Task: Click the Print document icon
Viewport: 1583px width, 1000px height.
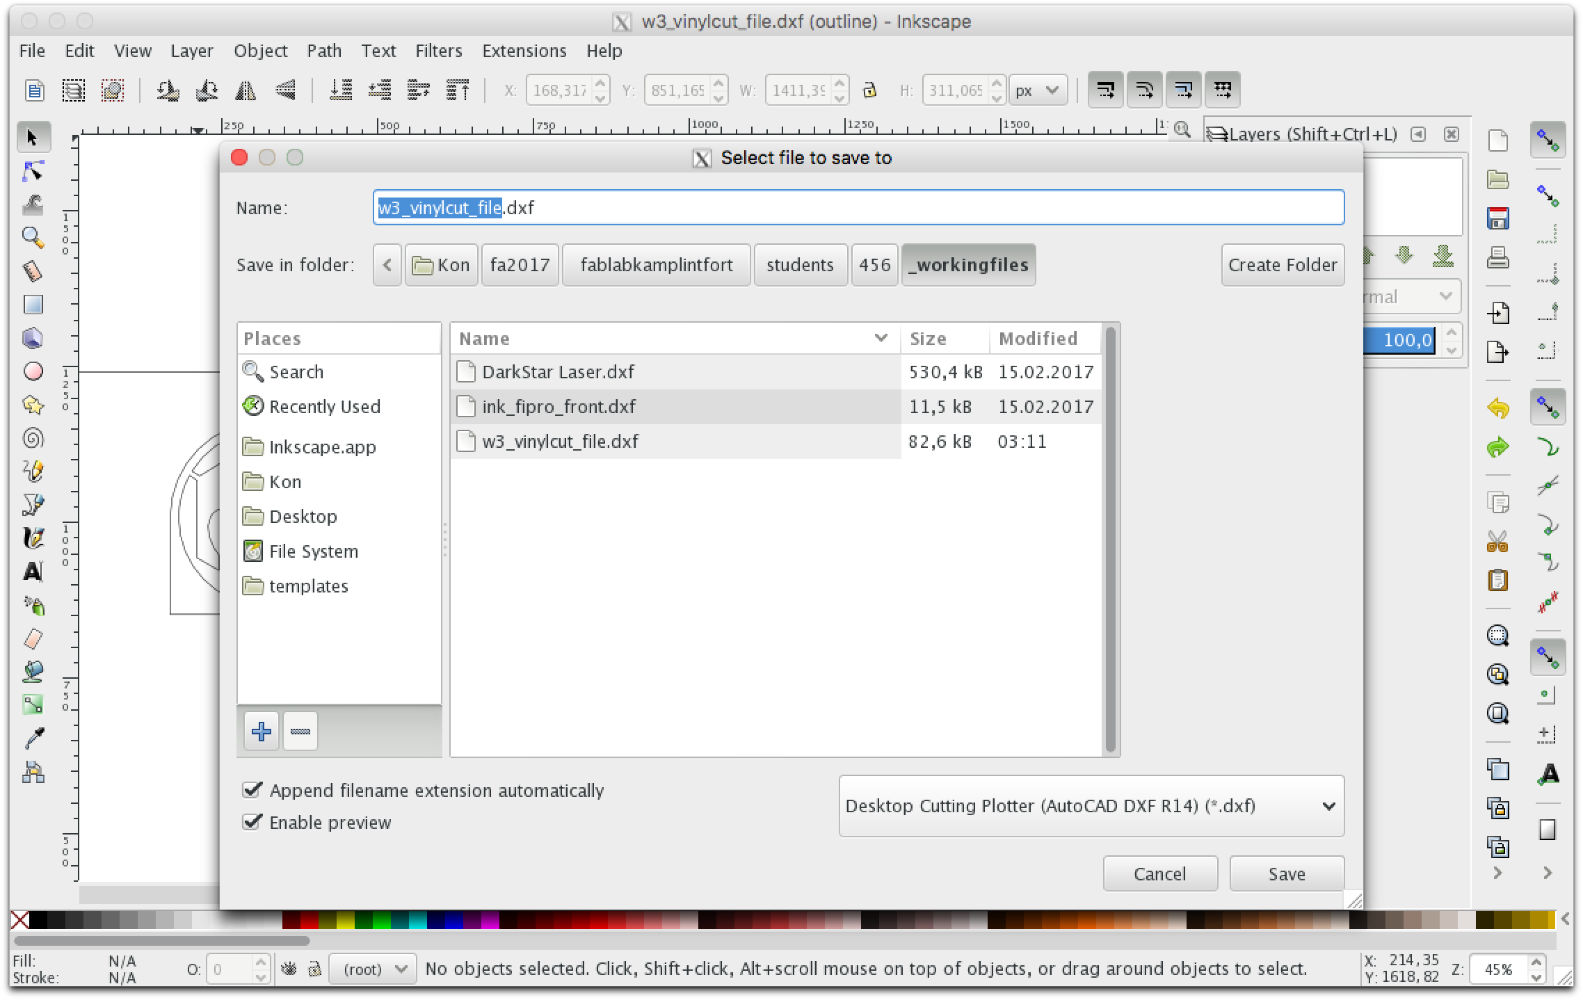Action: [1498, 258]
